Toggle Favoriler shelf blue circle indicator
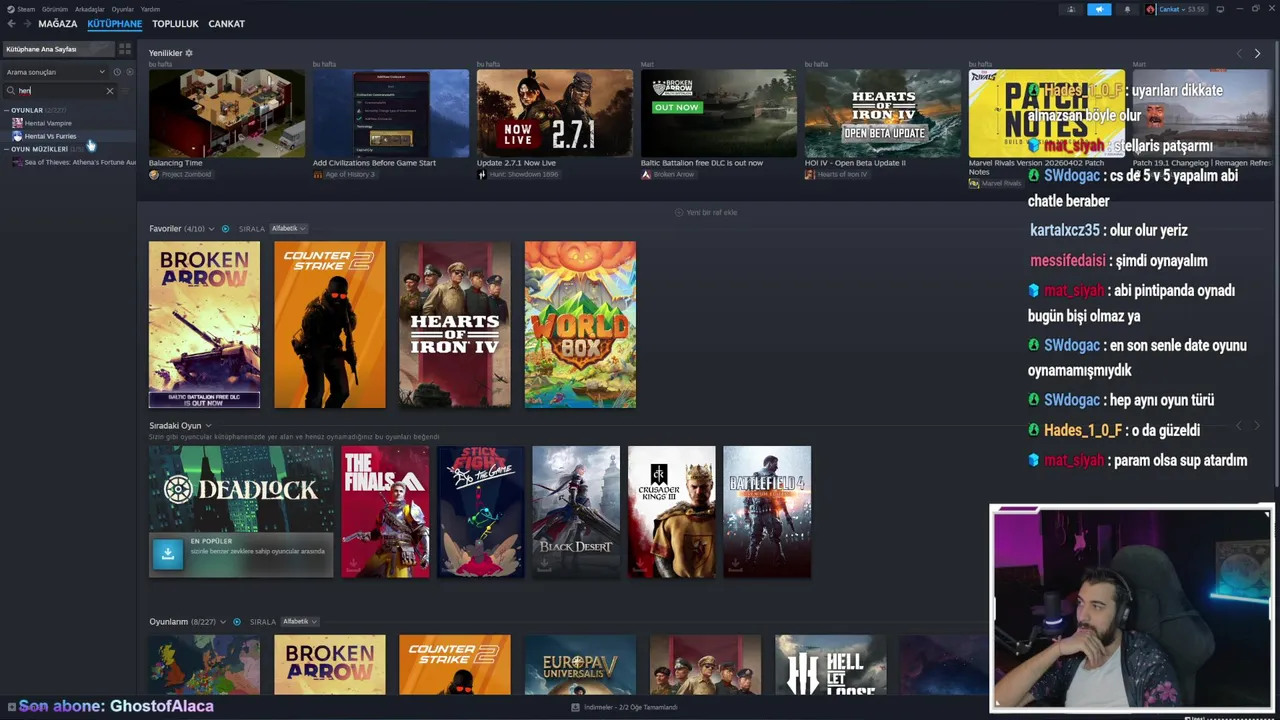Image resolution: width=1280 pixels, height=720 pixels. coord(225,229)
